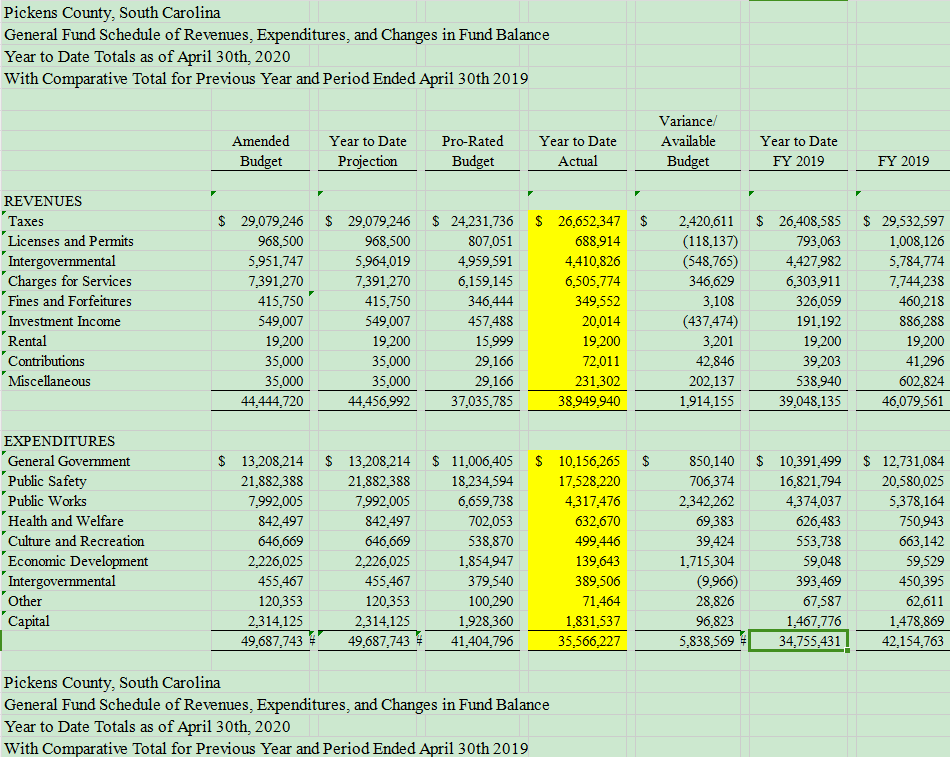Click Year to Date Actual header
The height and width of the screenshot is (757, 950).
pyautogui.click(x=578, y=151)
